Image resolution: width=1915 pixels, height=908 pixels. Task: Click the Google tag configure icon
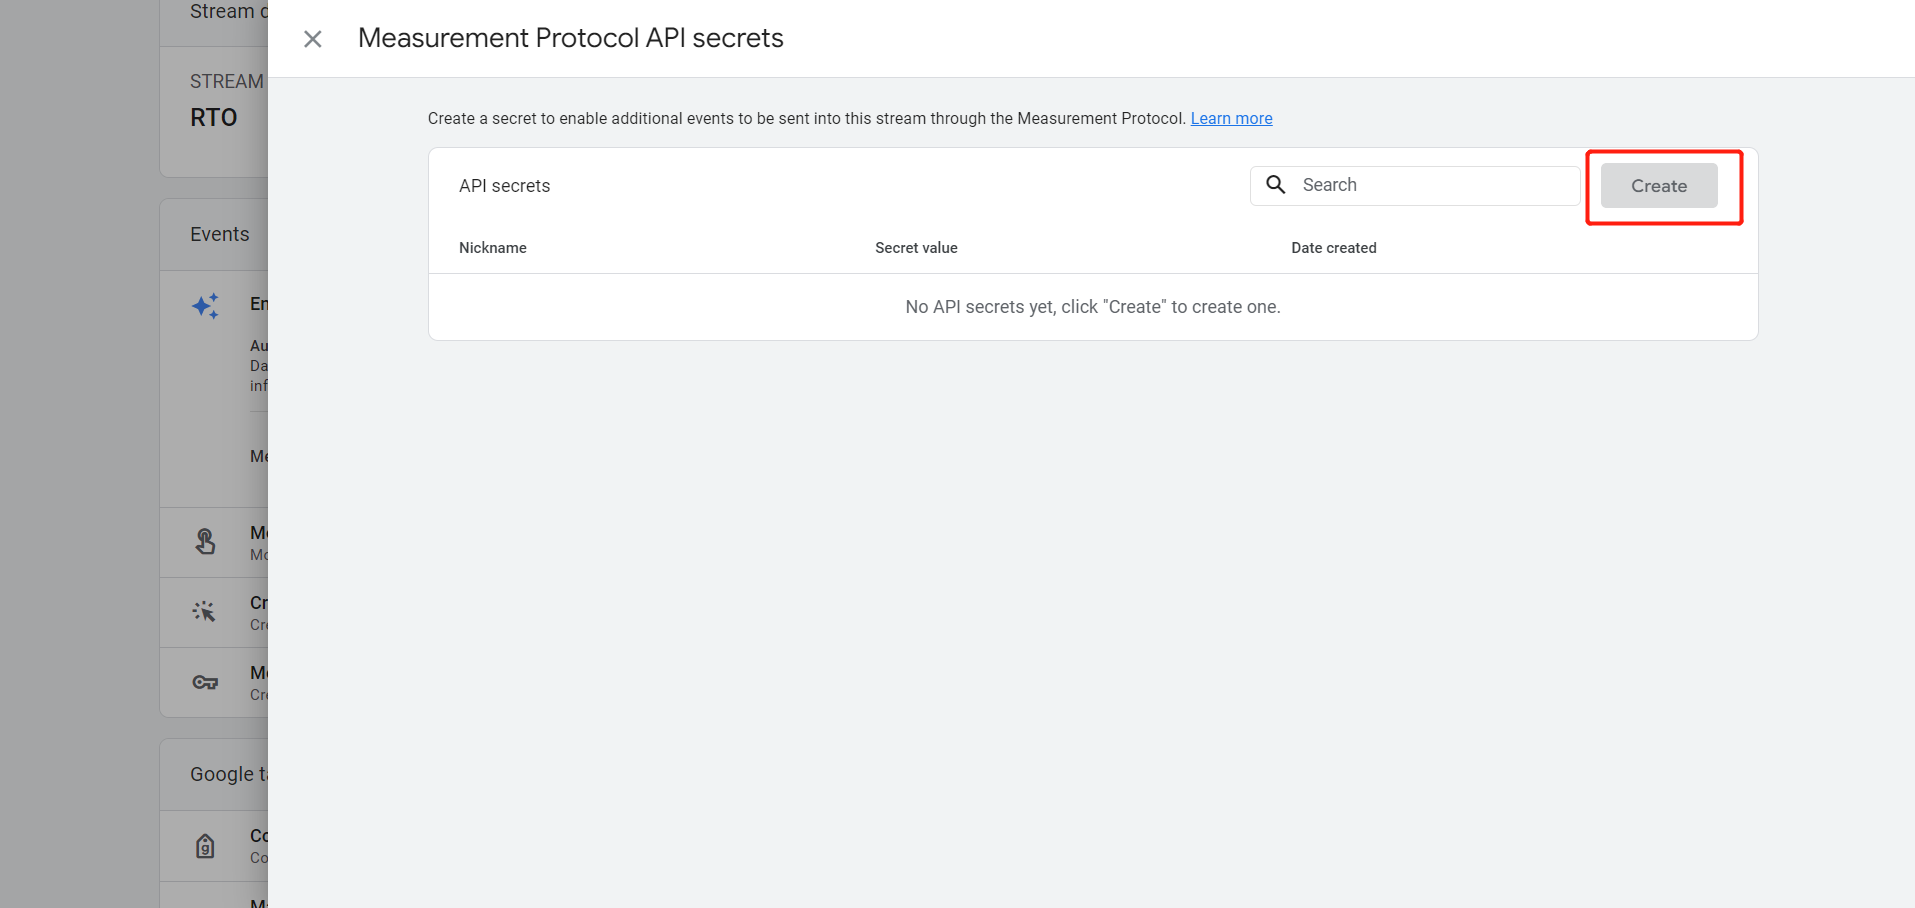coord(205,846)
